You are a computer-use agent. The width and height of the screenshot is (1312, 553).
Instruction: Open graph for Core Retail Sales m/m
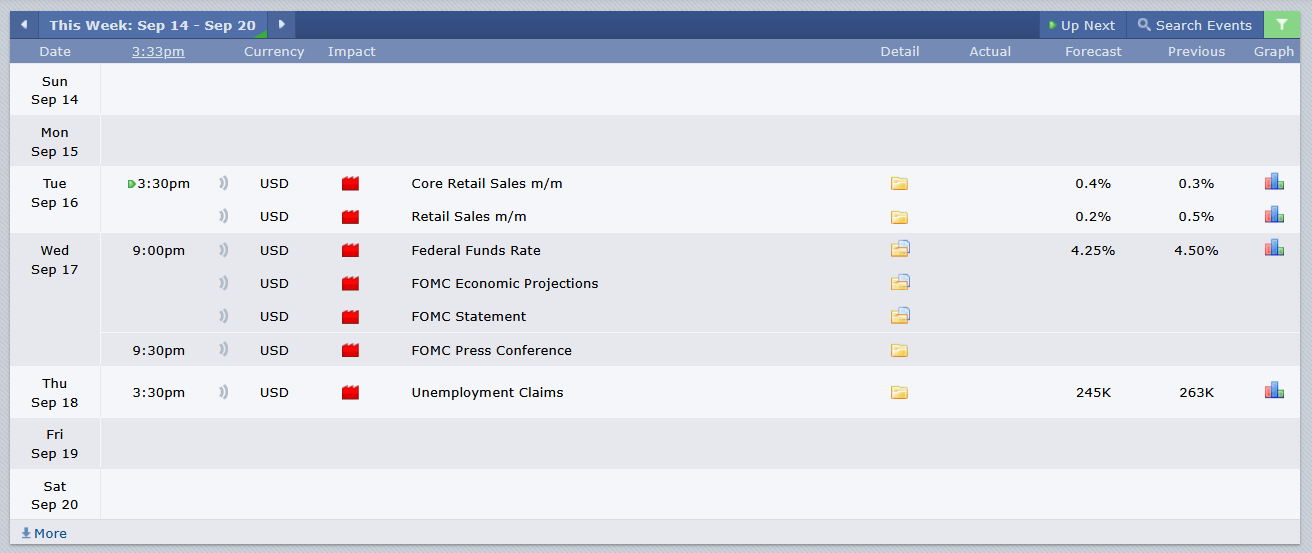(1274, 182)
